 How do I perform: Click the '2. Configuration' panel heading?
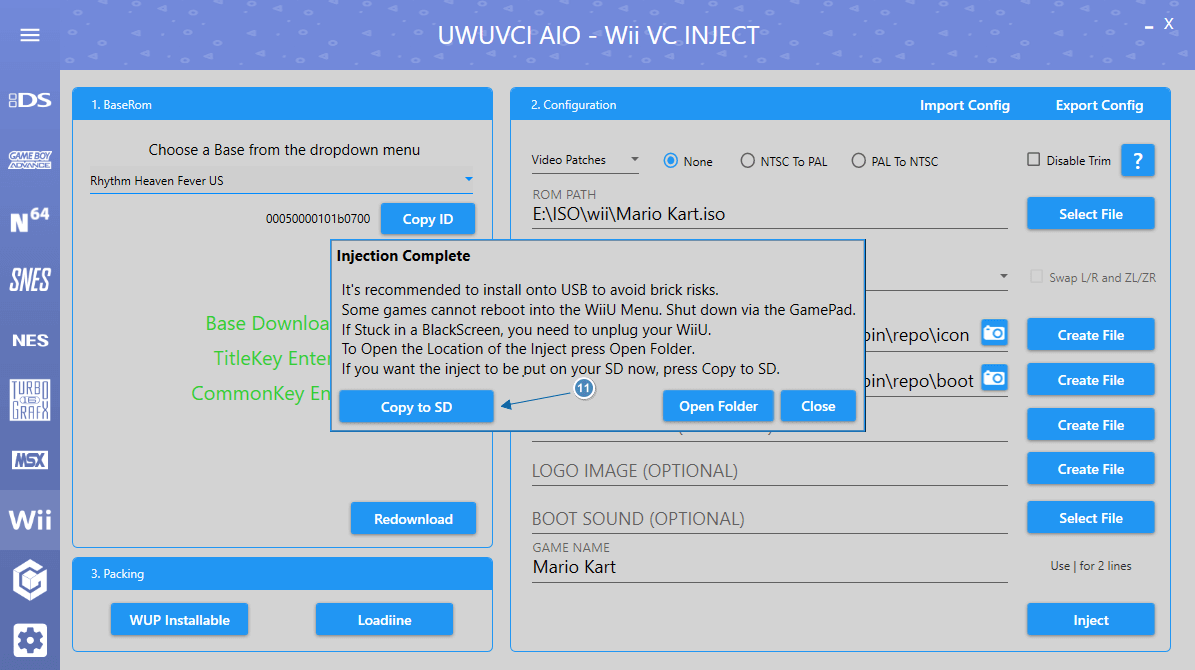(574, 105)
